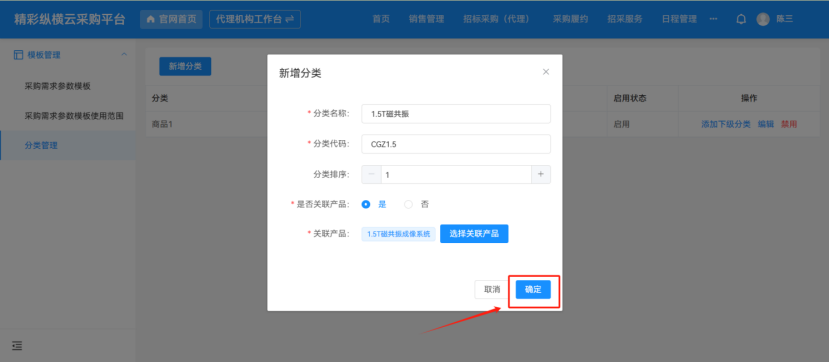Click 取消 in the dialog
Viewport: 829px width, 362px height.
click(x=492, y=290)
